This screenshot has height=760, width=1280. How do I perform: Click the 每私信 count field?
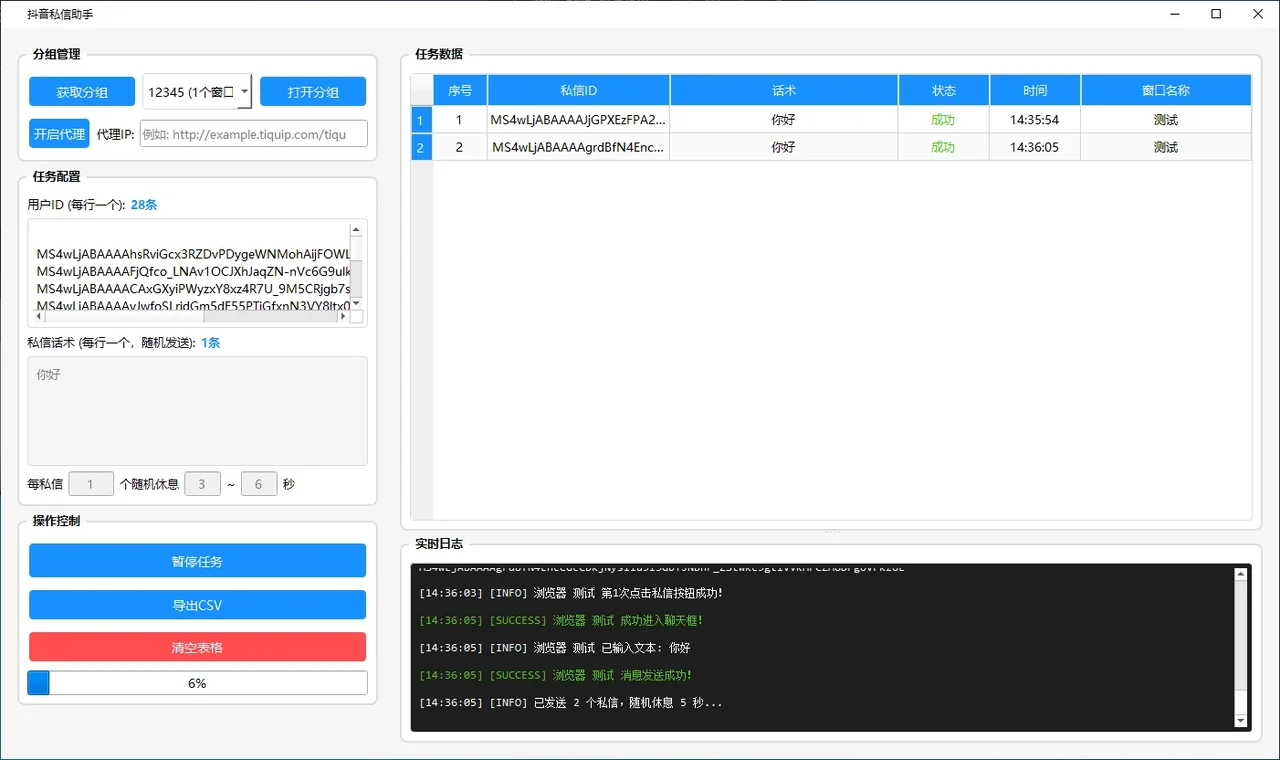(91, 484)
